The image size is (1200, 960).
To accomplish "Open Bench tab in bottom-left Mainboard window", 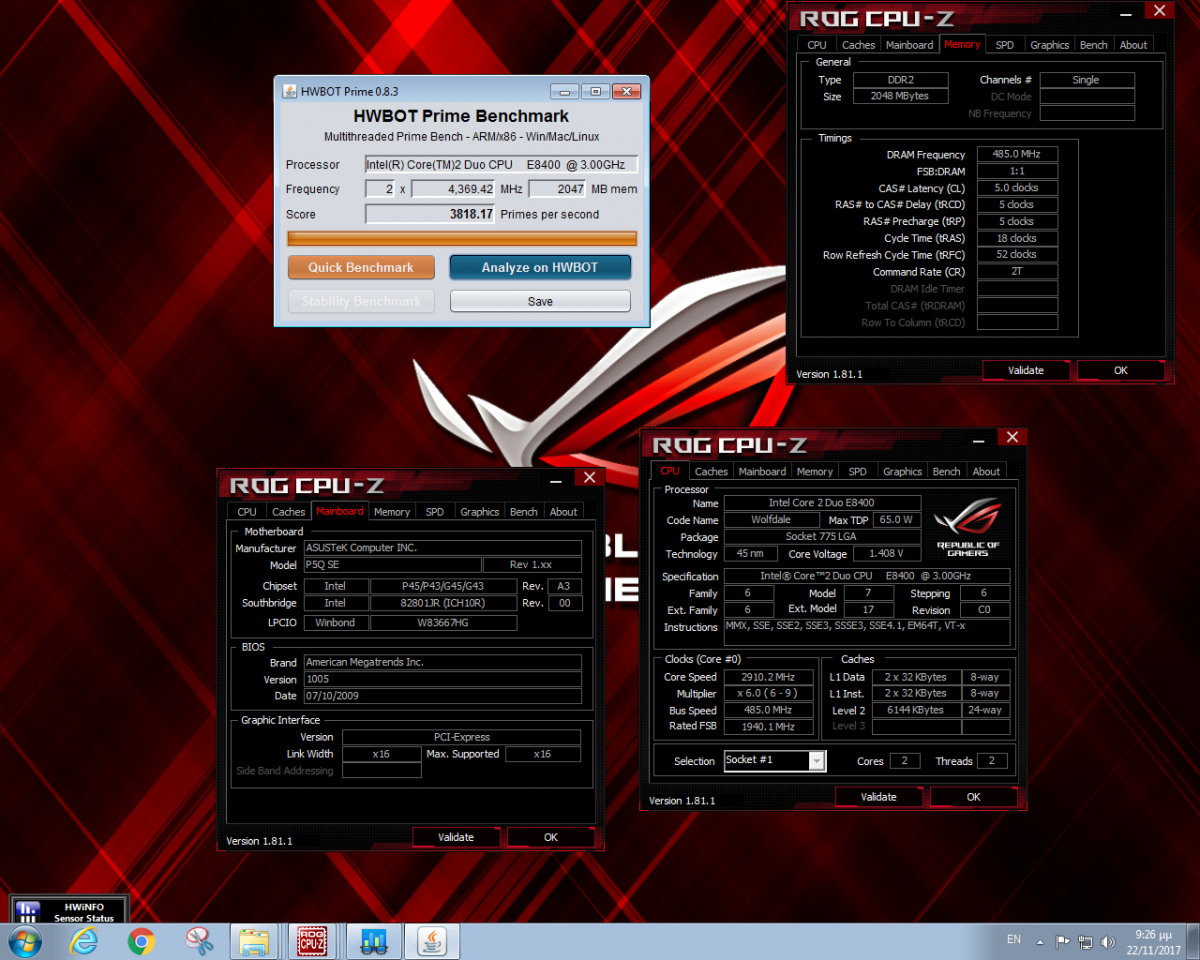I will pos(524,512).
